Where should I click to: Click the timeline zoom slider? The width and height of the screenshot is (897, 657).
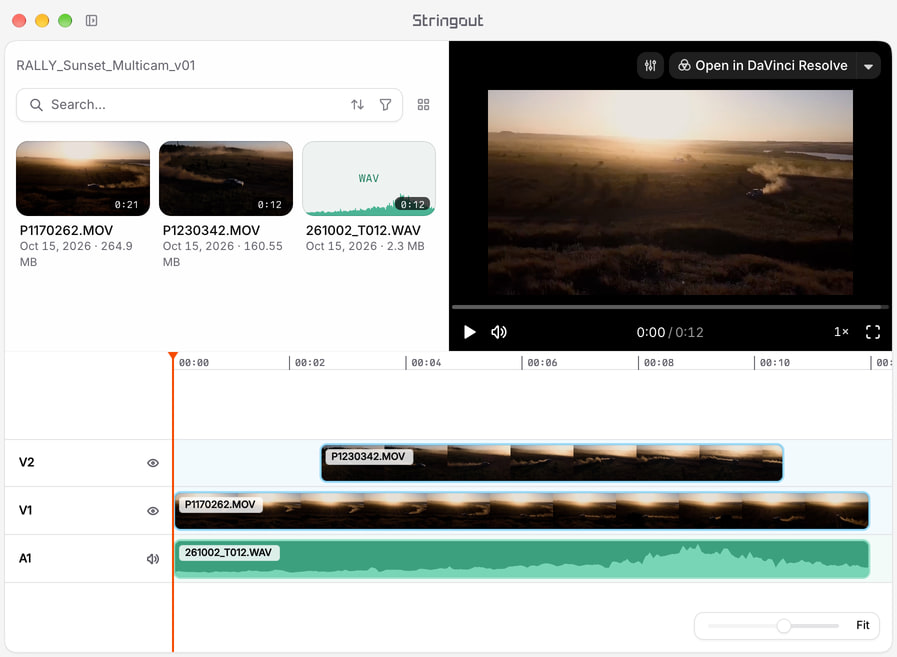pyautogui.click(x=773, y=626)
